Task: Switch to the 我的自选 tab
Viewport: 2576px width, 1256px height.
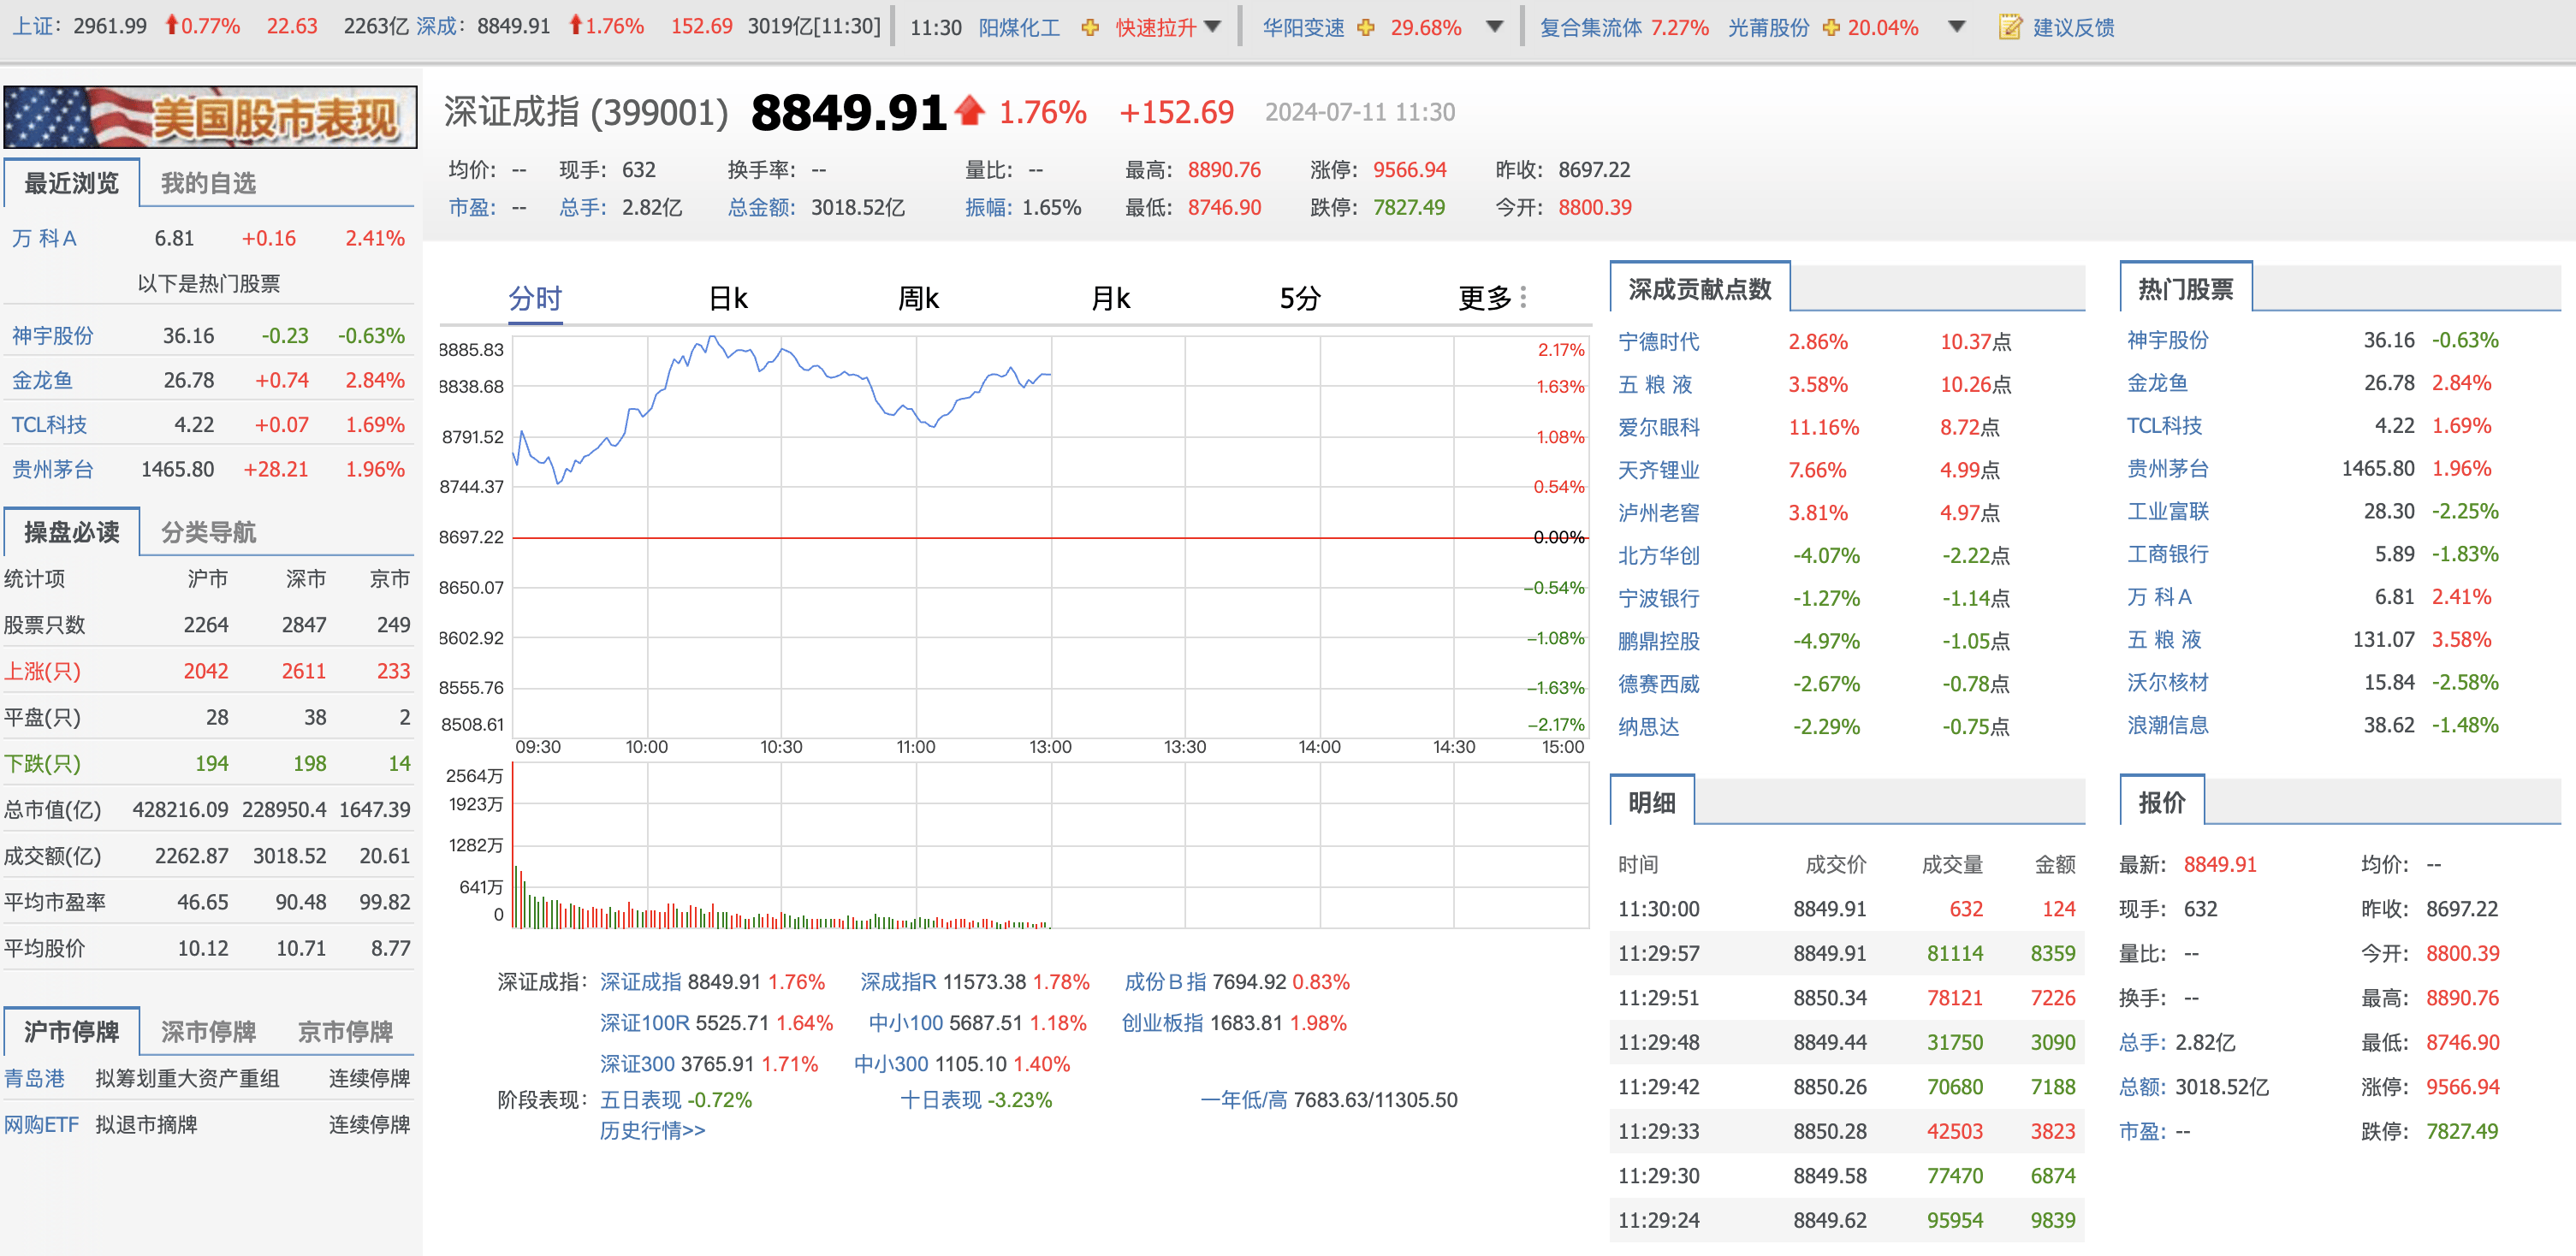Action: [209, 182]
